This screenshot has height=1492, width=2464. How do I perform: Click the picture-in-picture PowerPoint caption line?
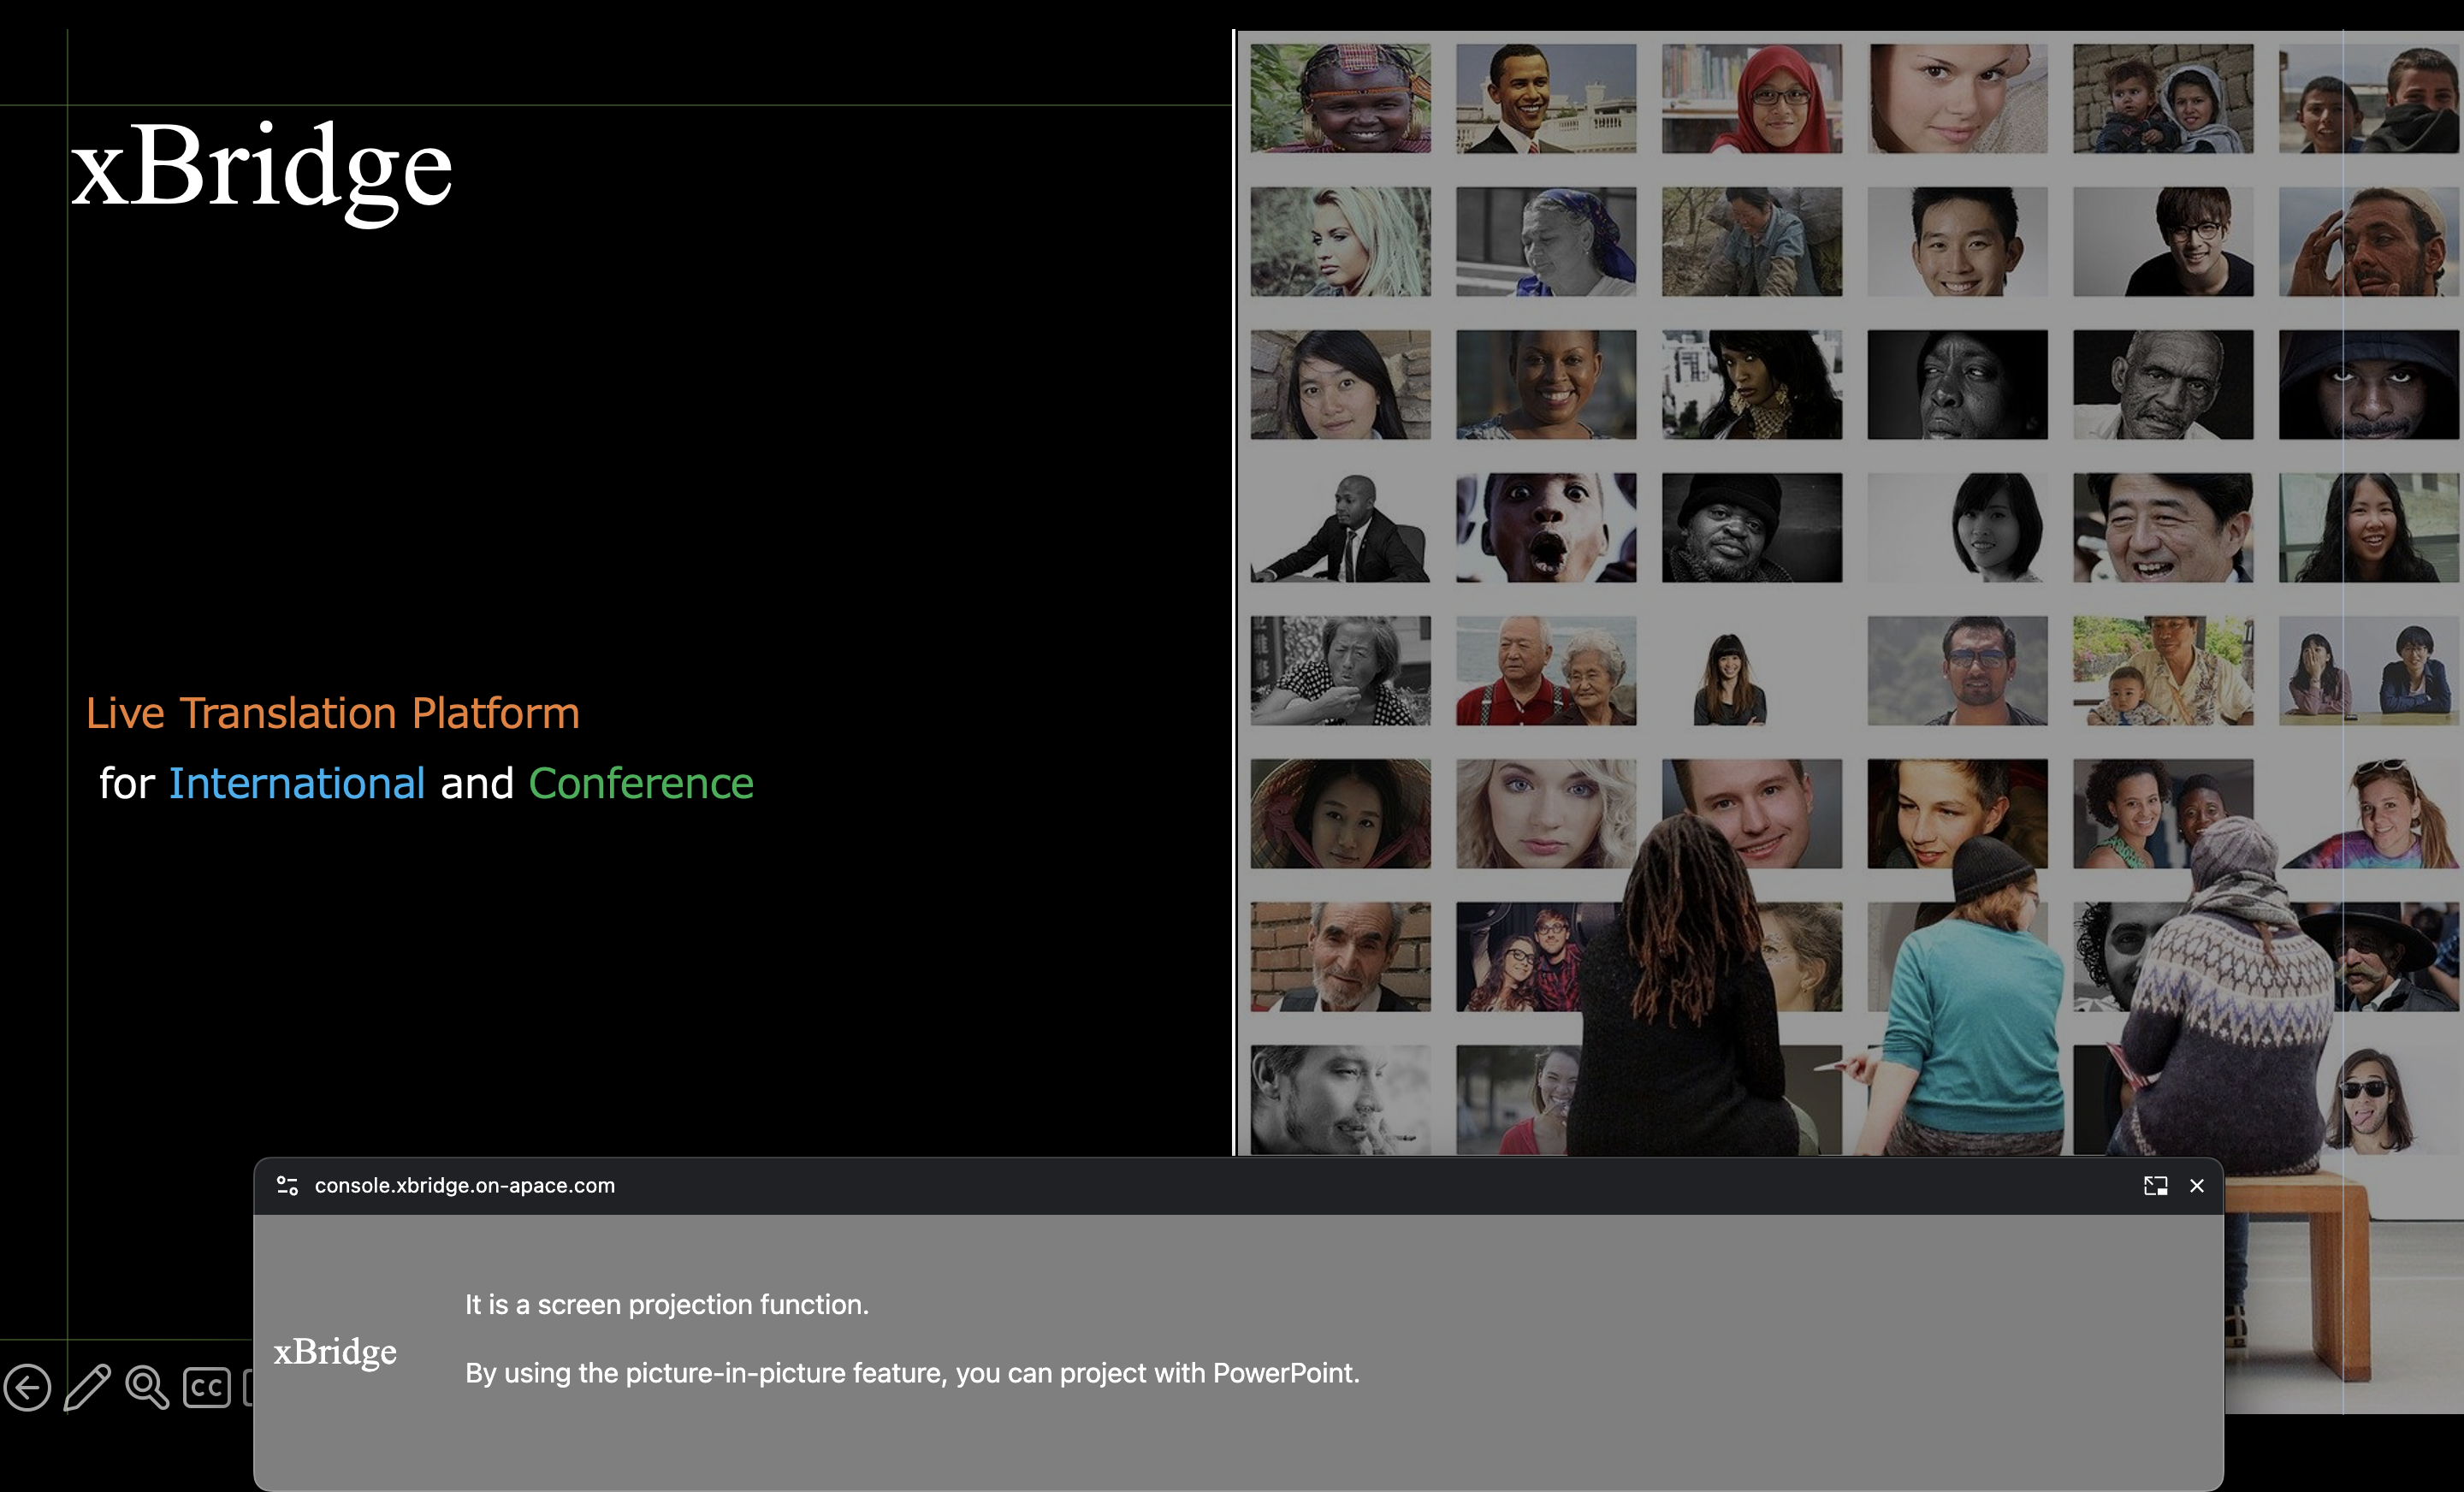911,1373
